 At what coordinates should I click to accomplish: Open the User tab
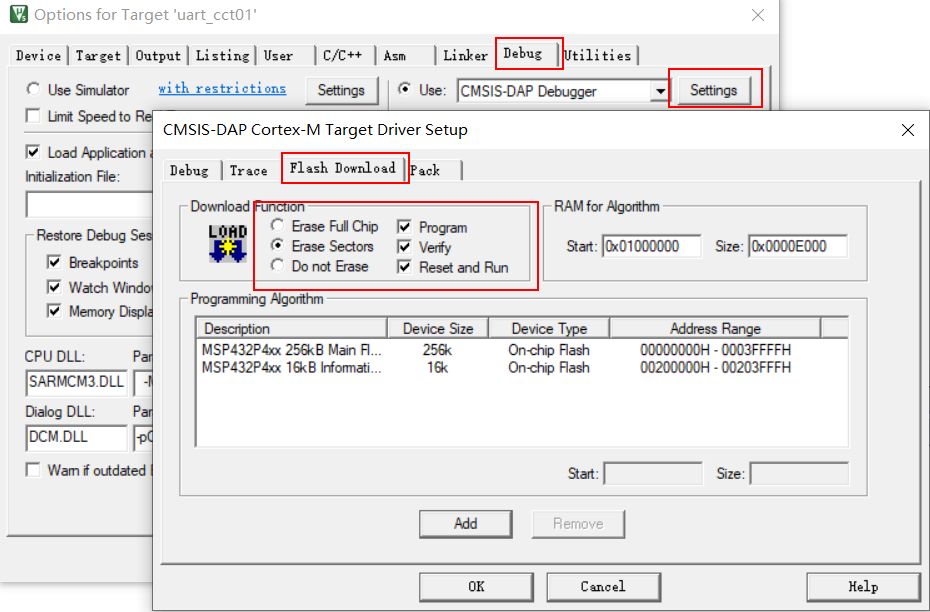(x=286, y=56)
